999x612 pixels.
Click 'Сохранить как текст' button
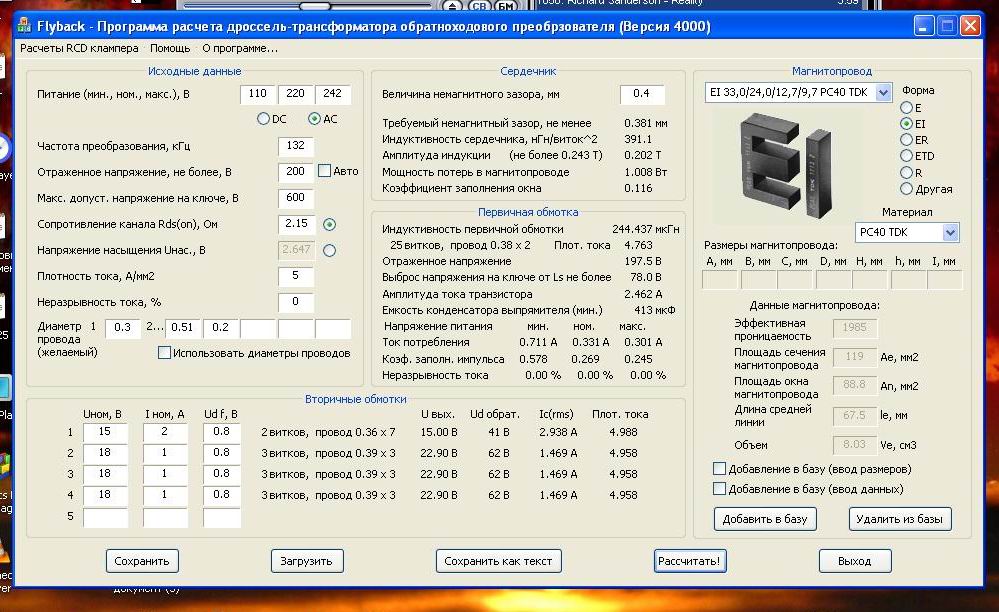click(x=498, y=561)
